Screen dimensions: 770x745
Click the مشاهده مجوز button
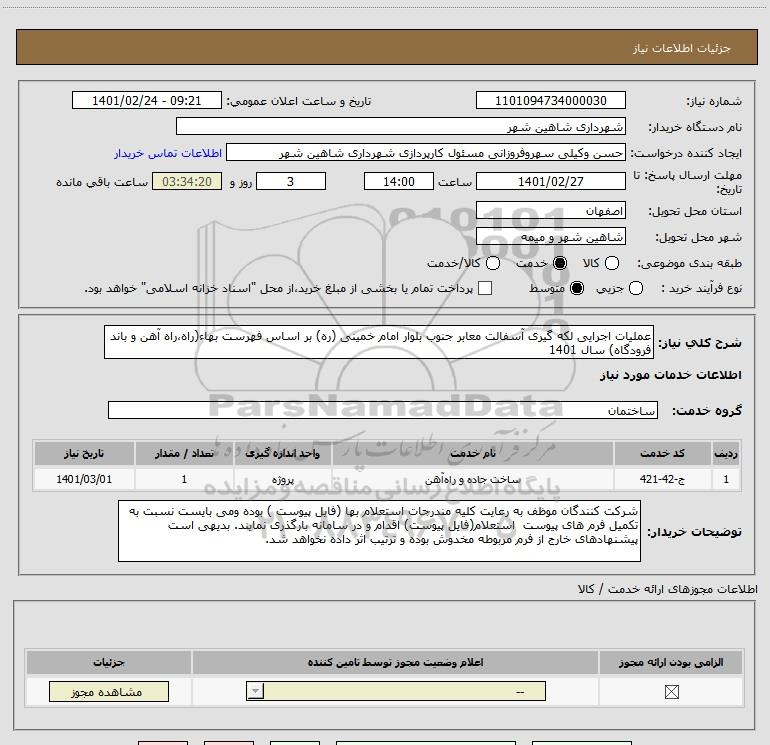(109, 691)
